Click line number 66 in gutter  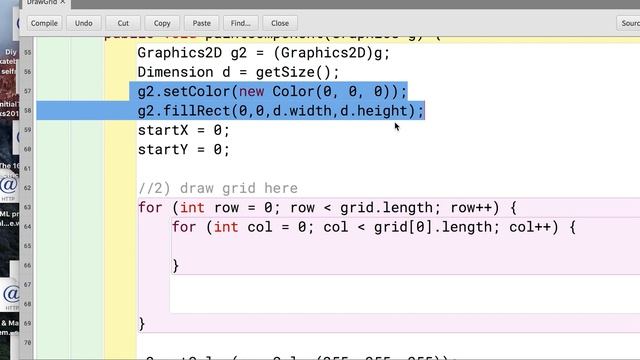[x=28, y=265]
